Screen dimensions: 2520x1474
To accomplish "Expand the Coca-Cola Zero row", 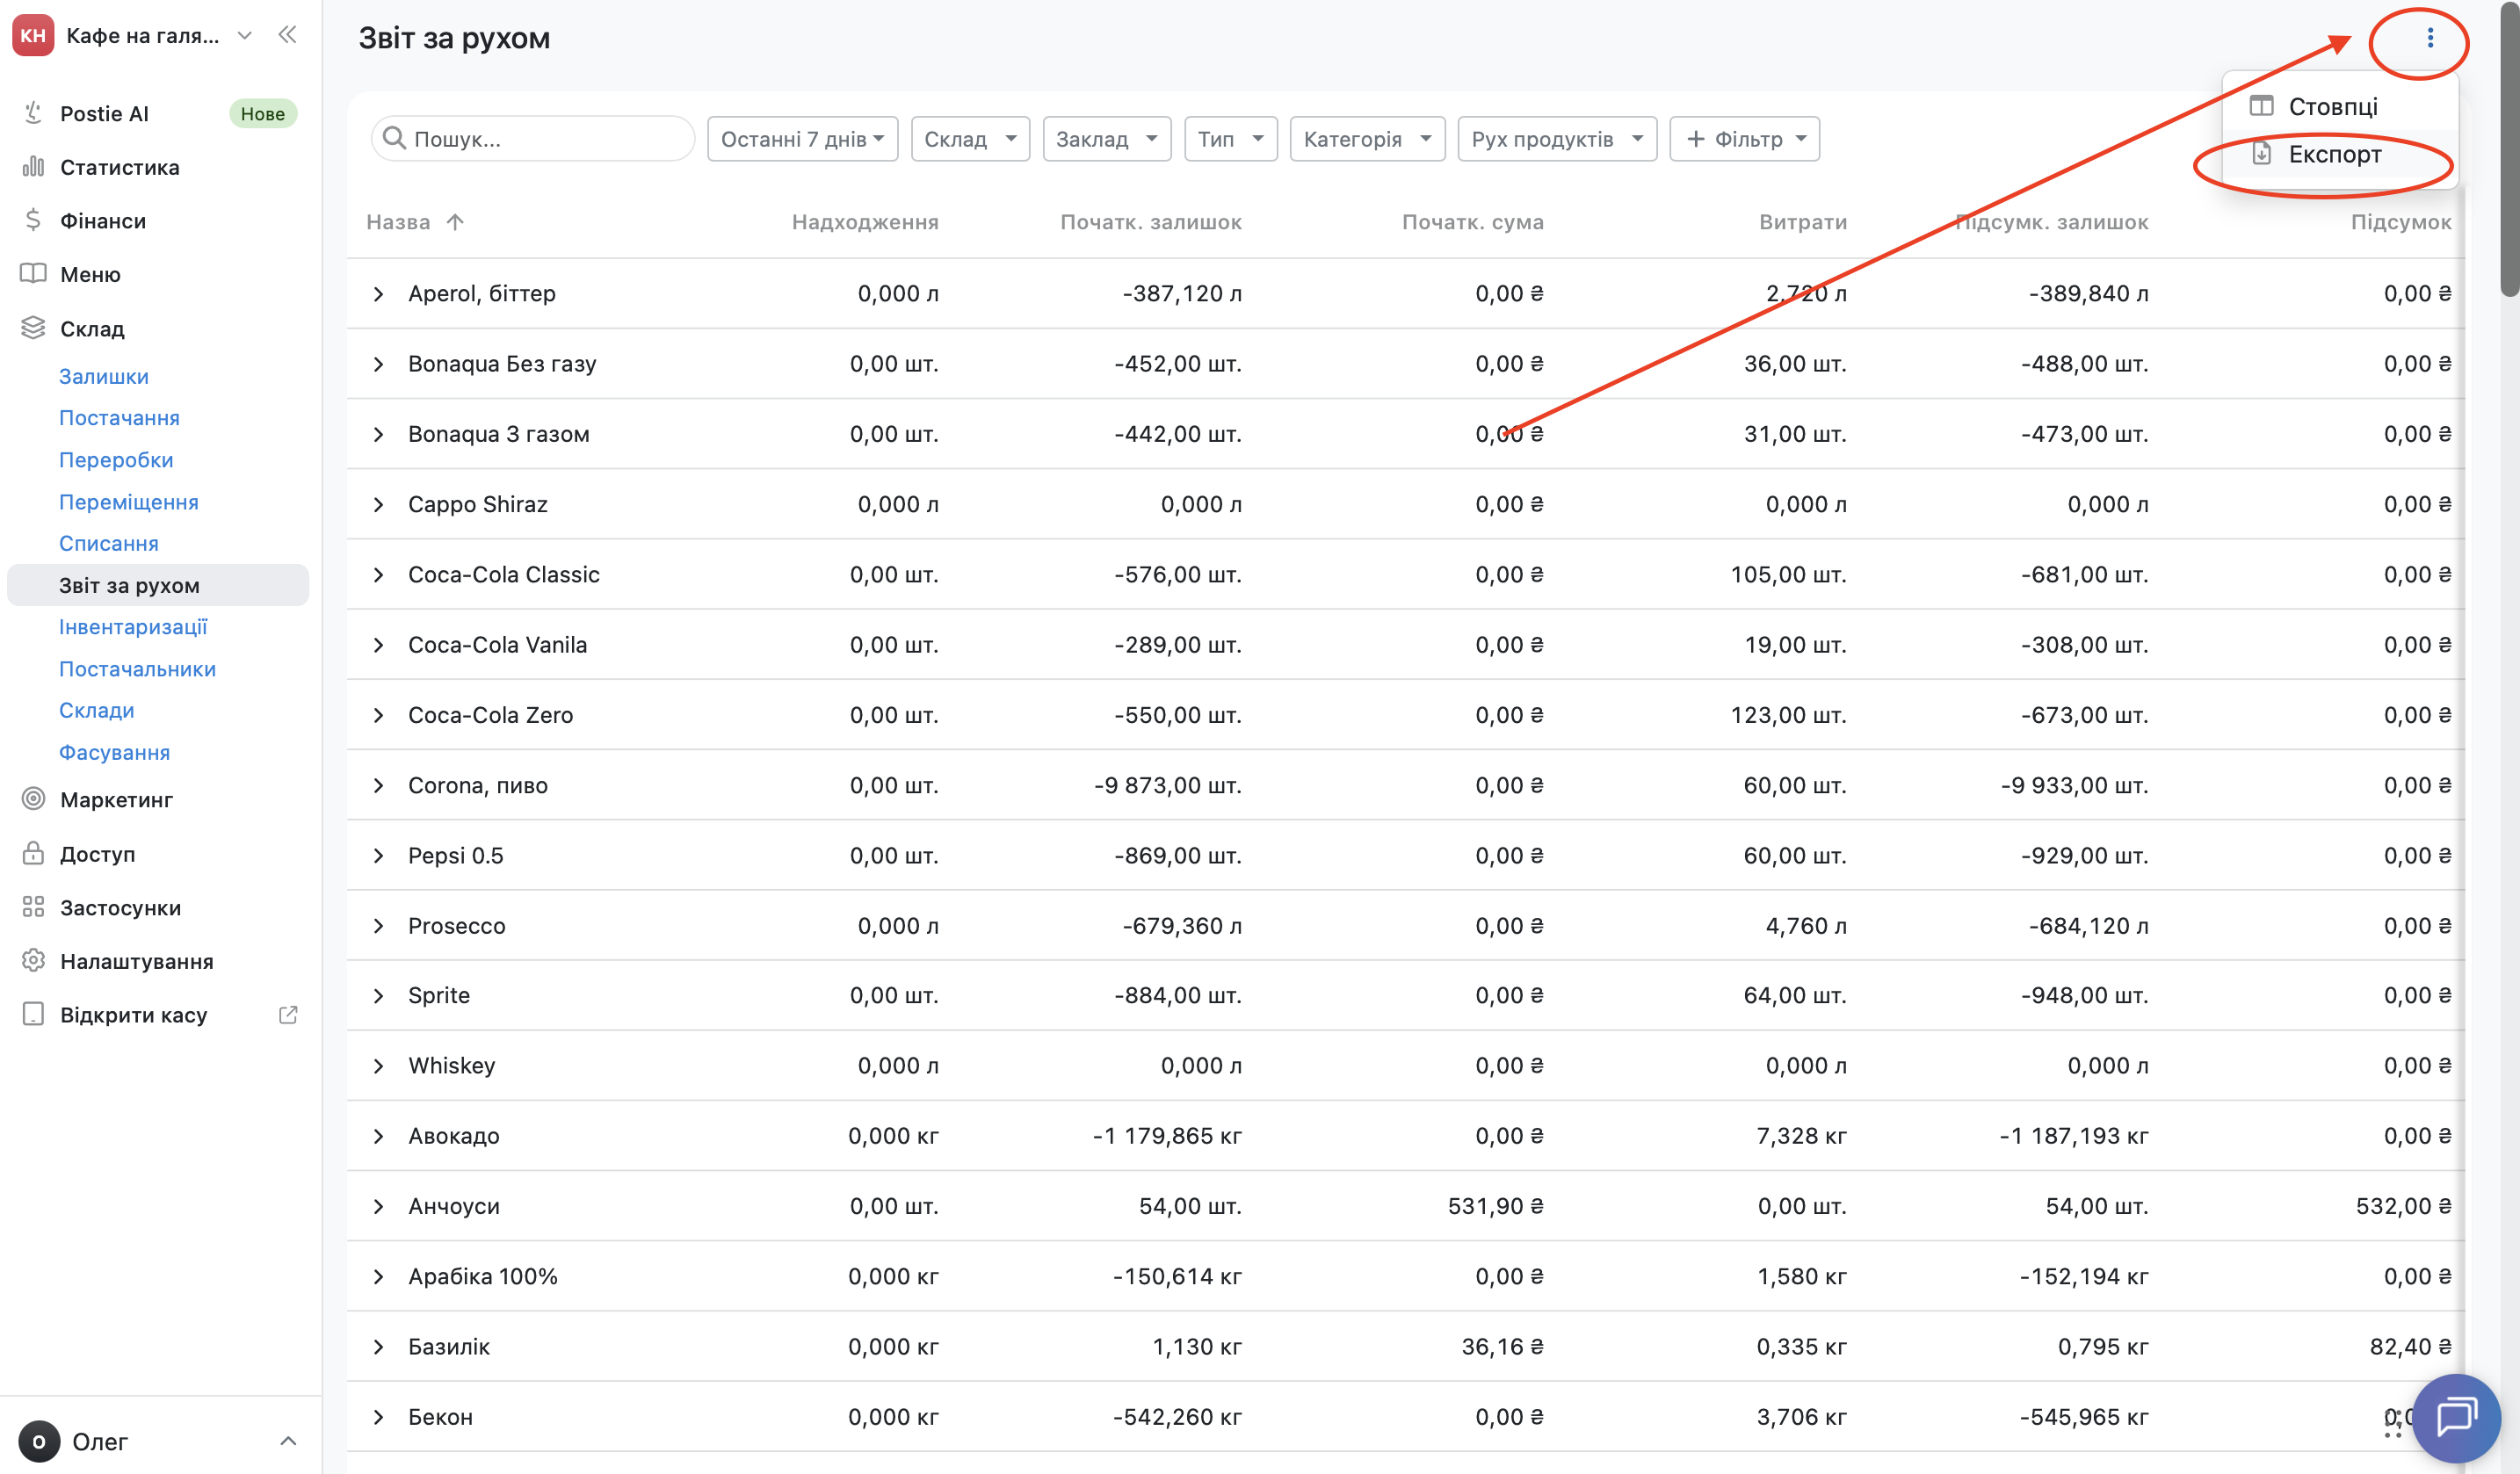I will tap(378, 715).
